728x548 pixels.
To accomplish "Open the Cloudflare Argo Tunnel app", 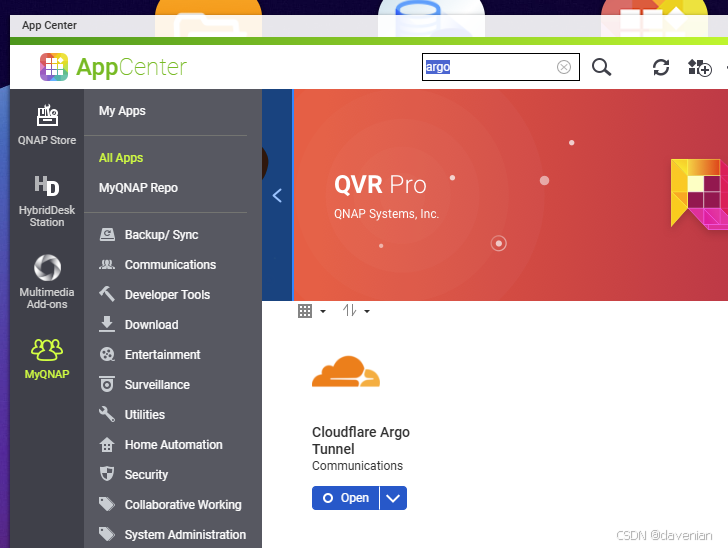I will 345,498.
